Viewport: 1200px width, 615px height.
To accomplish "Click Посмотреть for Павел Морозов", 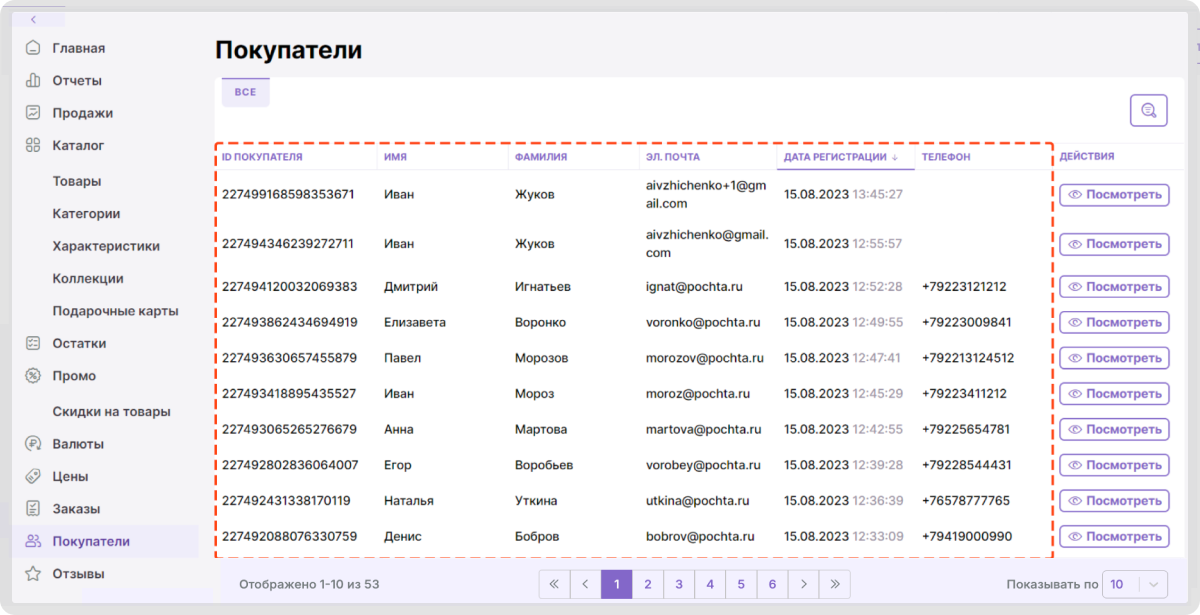I will [x=1114, y=358].
